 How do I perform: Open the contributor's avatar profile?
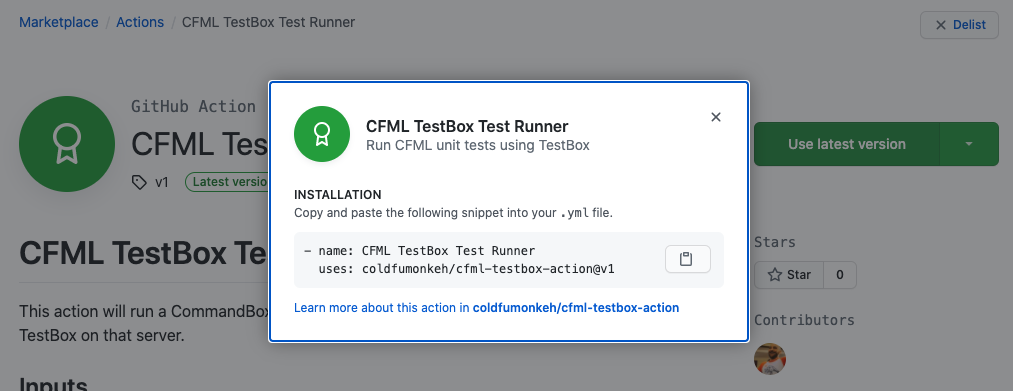tap(770, 359)
